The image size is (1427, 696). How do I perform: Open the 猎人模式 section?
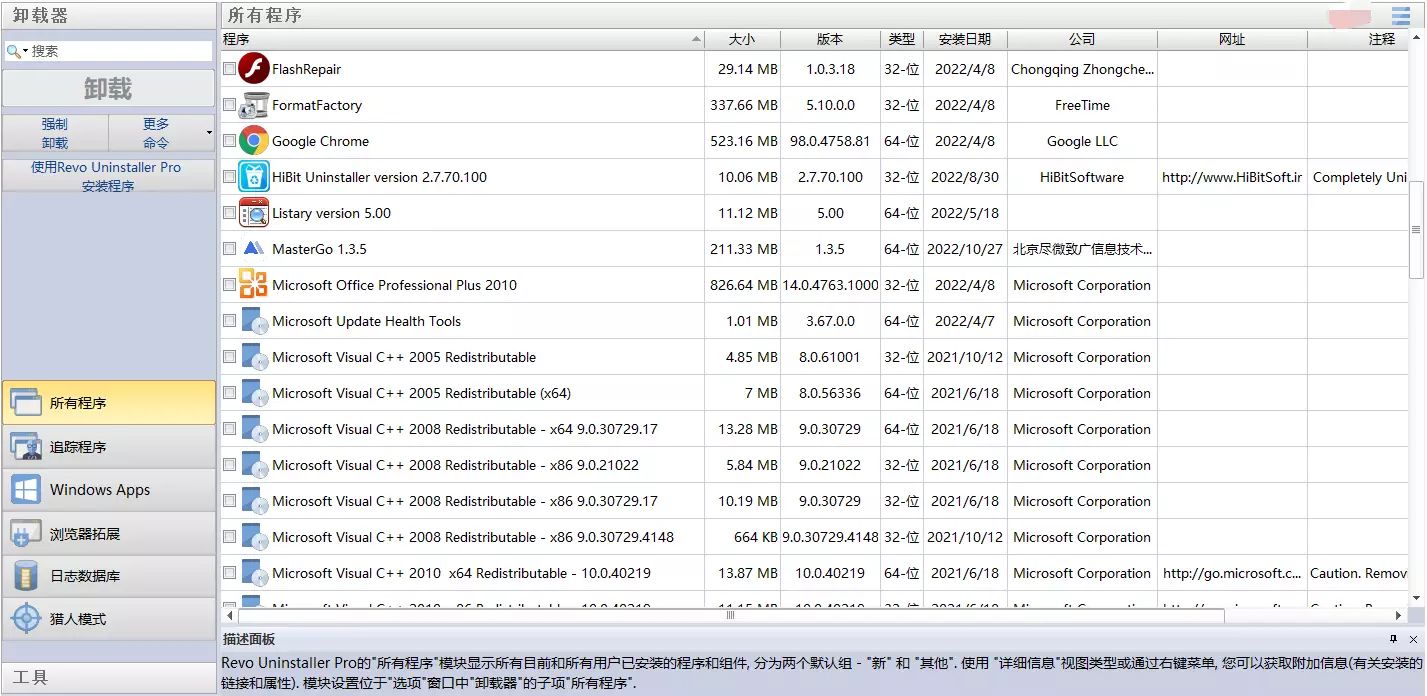click(108, 619)
